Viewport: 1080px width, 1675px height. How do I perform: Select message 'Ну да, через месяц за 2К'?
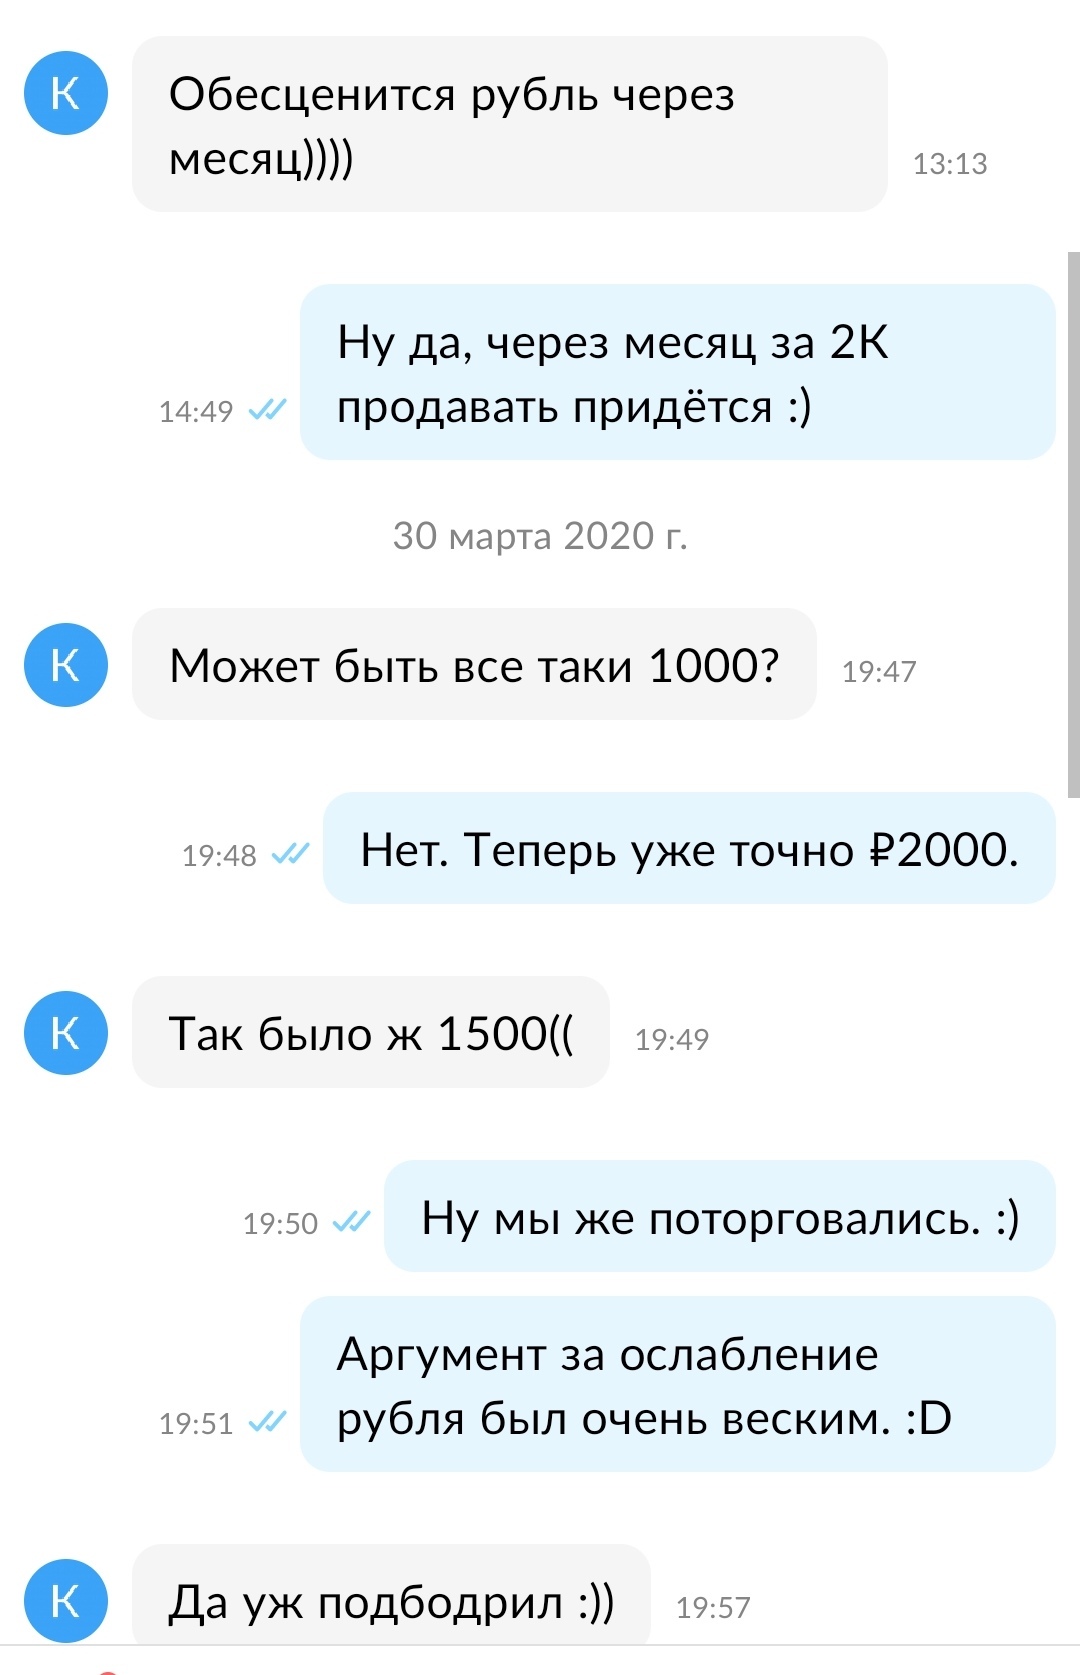[678, 372]
